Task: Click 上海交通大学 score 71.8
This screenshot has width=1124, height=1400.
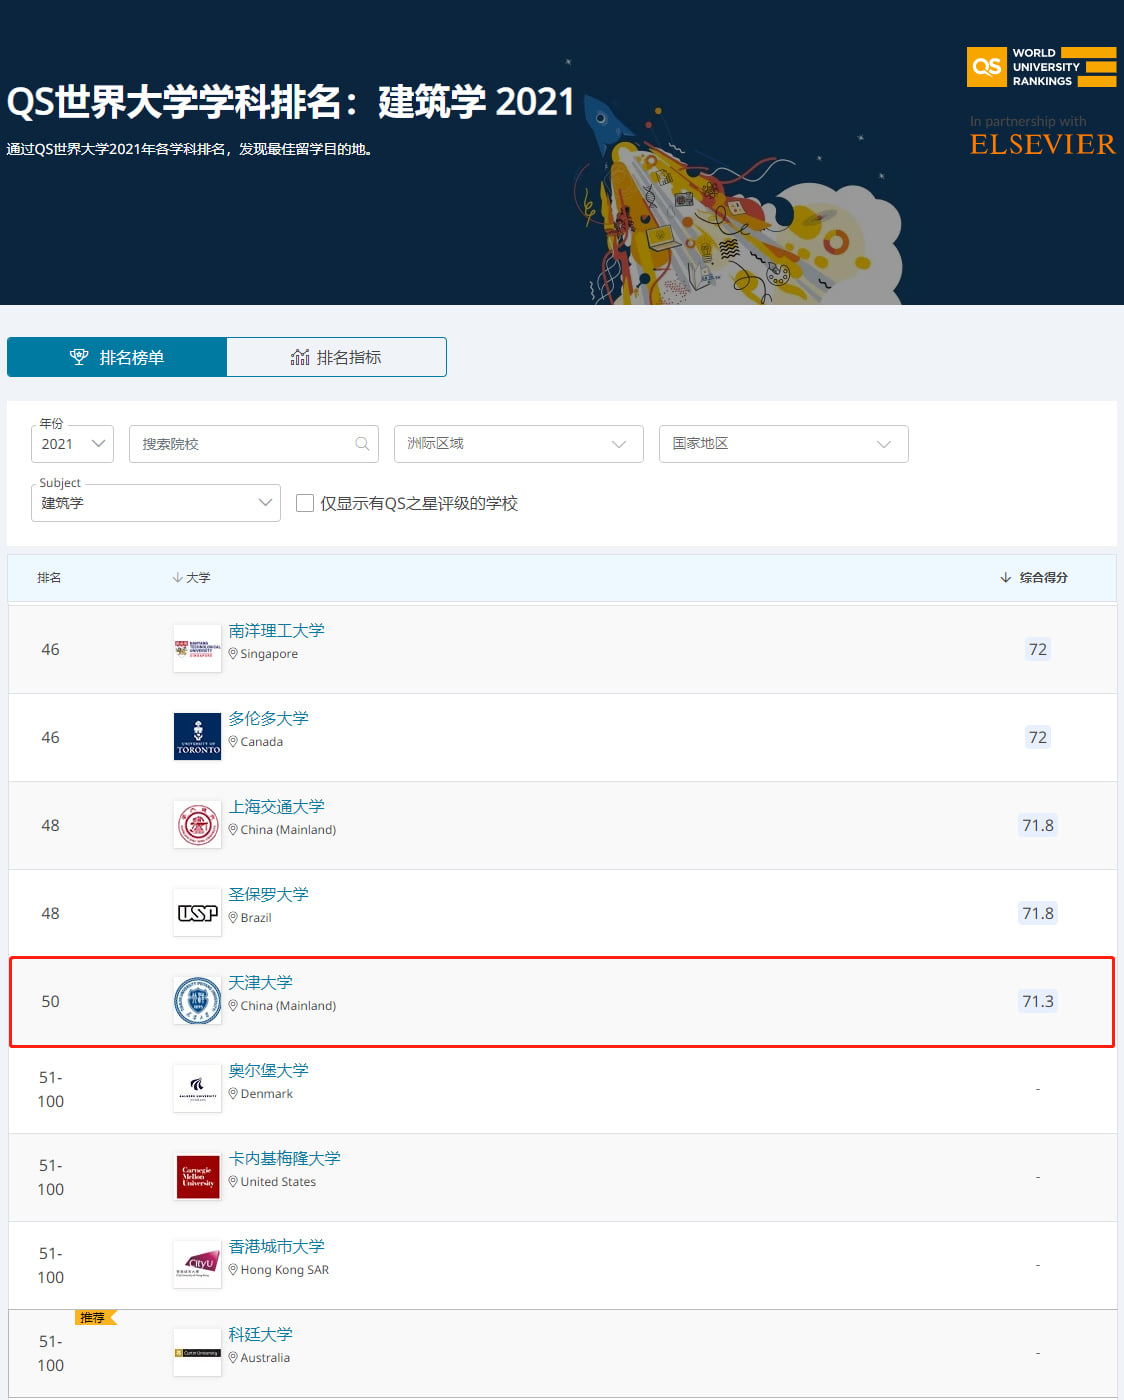Action: (x=1038, y=825)
